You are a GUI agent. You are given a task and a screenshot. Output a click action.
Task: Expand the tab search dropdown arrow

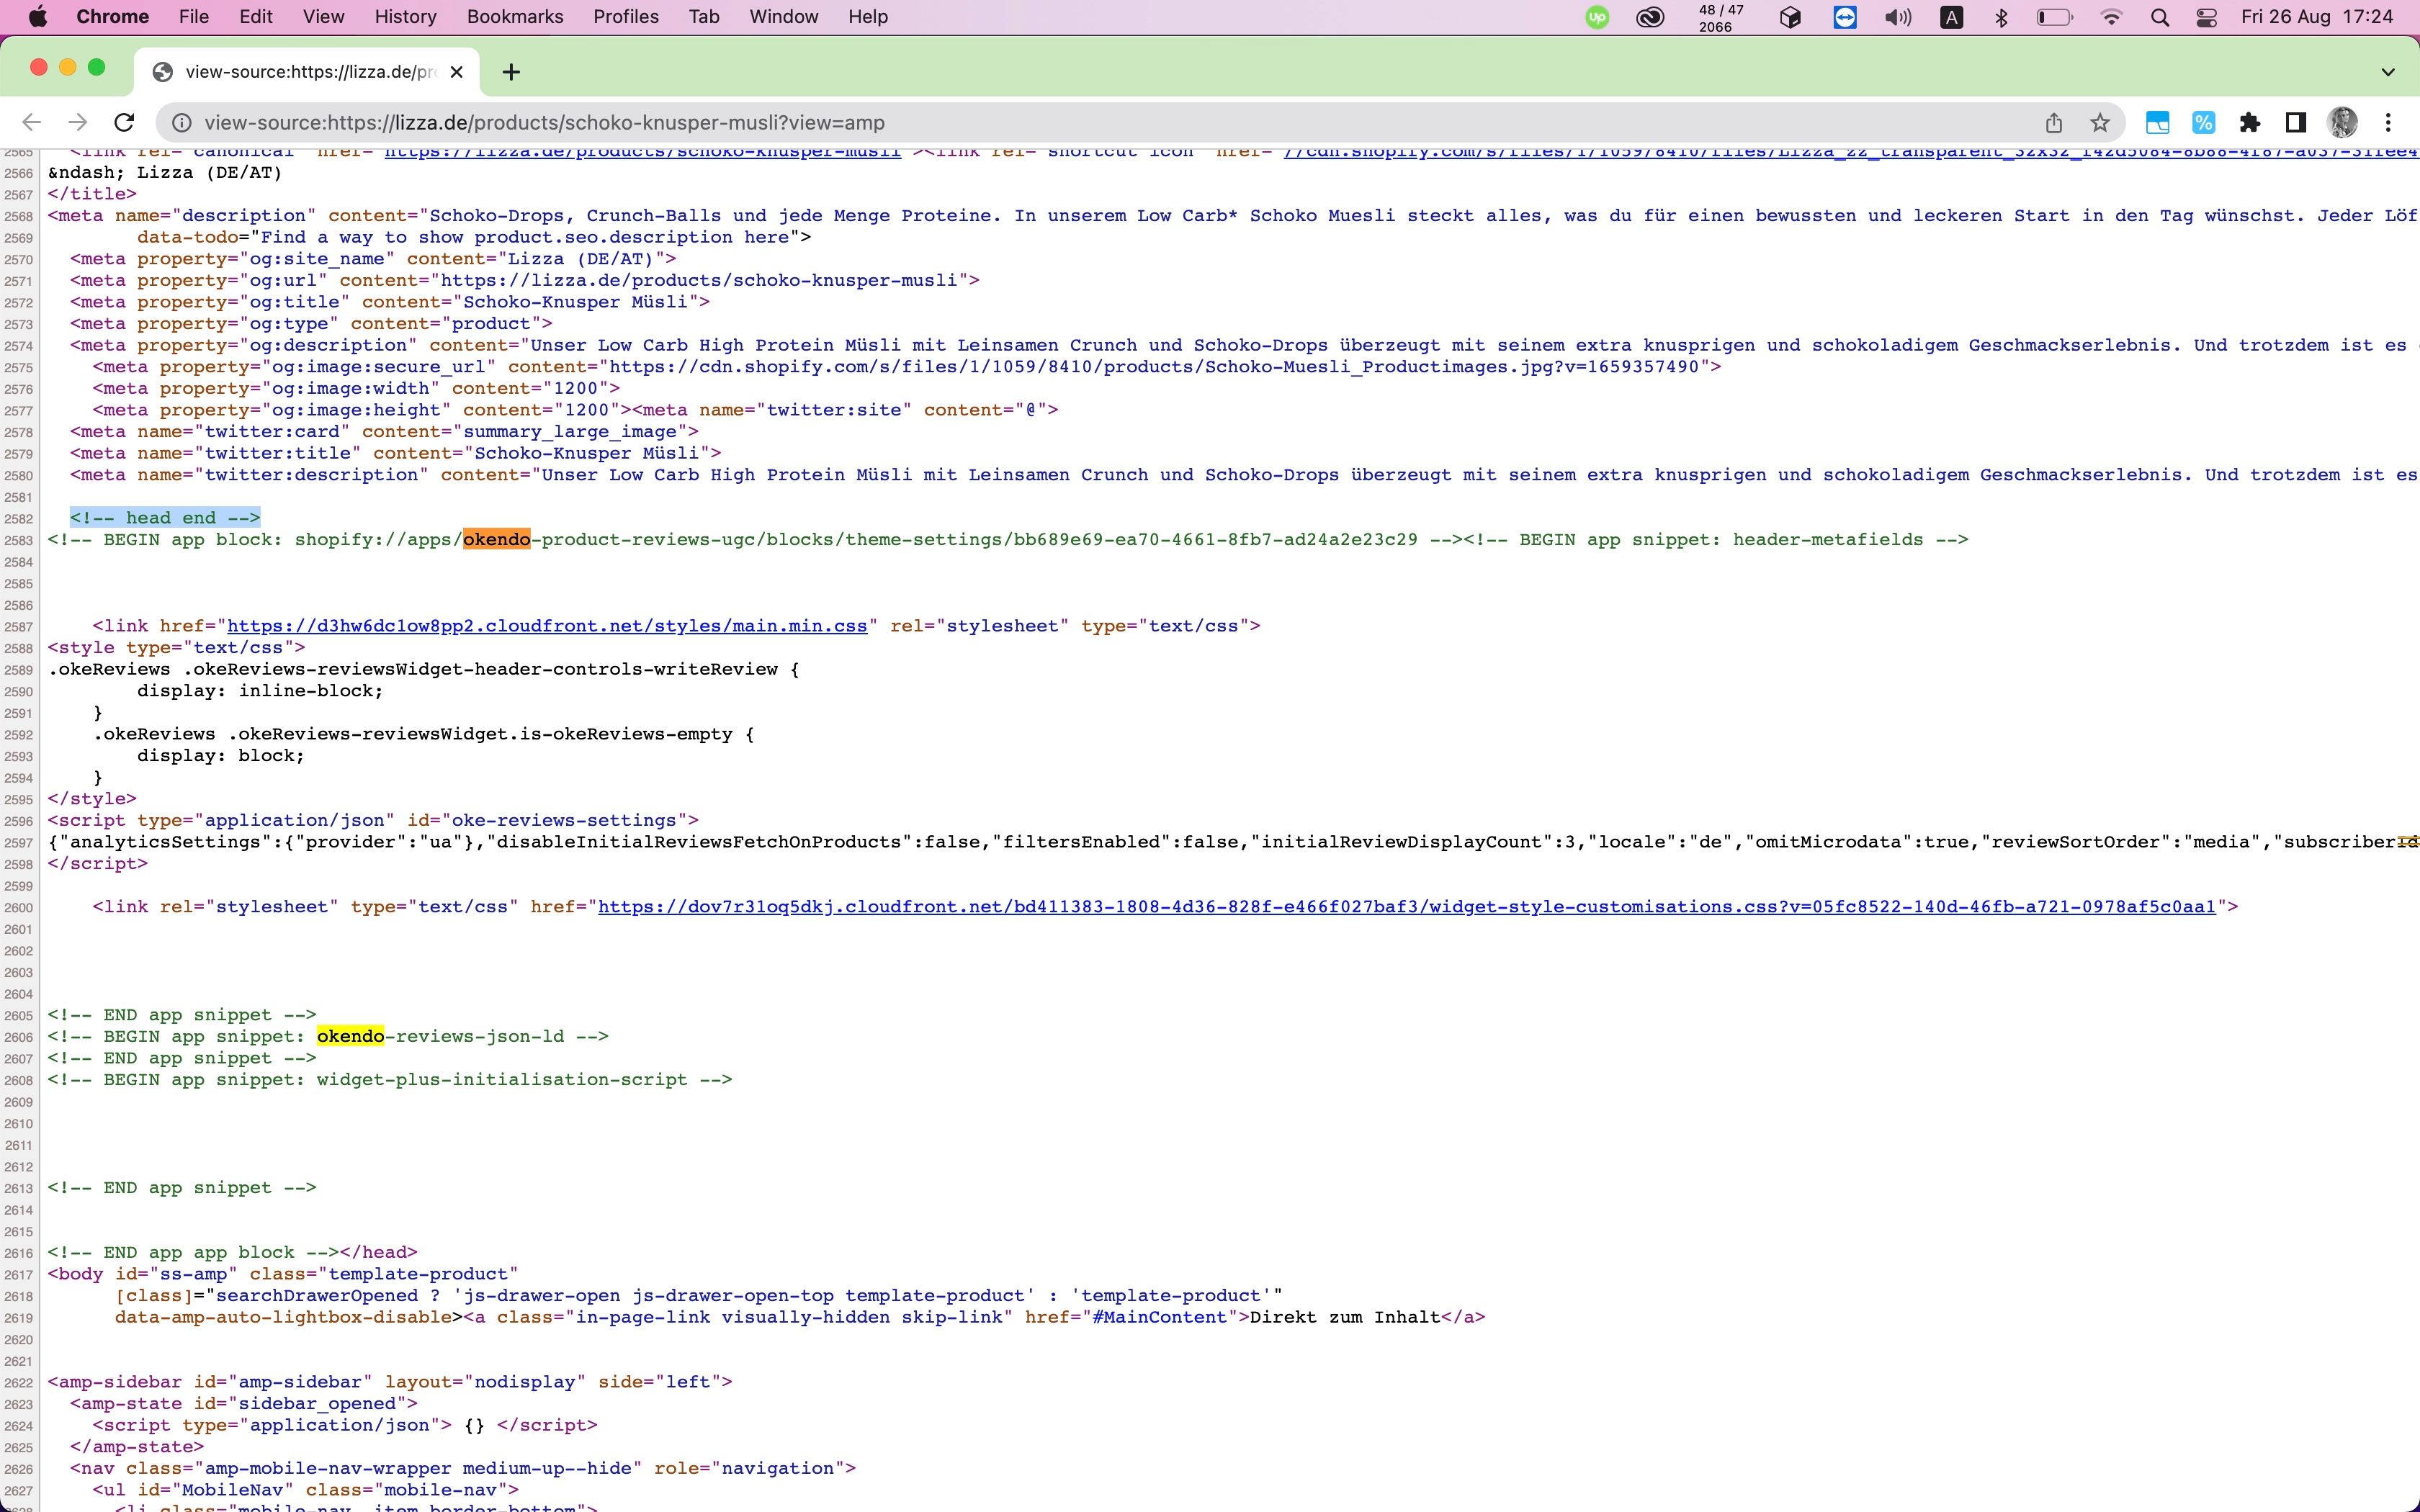pos(2388,72)
